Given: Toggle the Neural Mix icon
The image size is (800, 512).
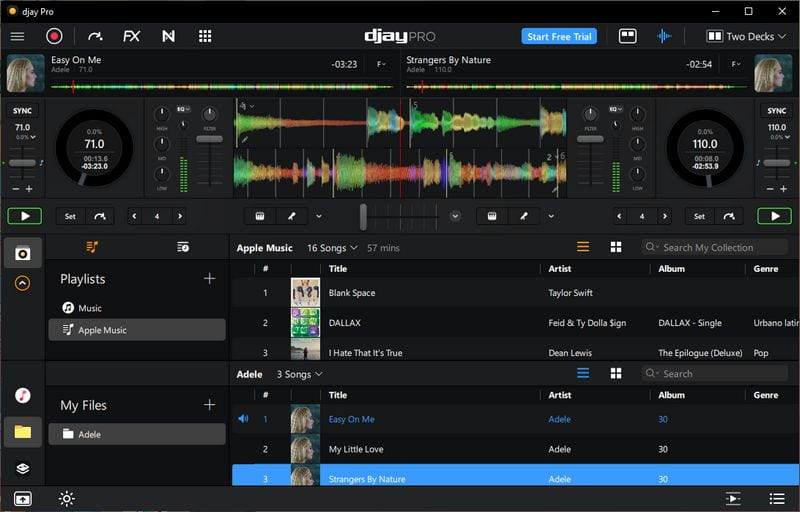Looking at the screenshot, I should point(168,36).
